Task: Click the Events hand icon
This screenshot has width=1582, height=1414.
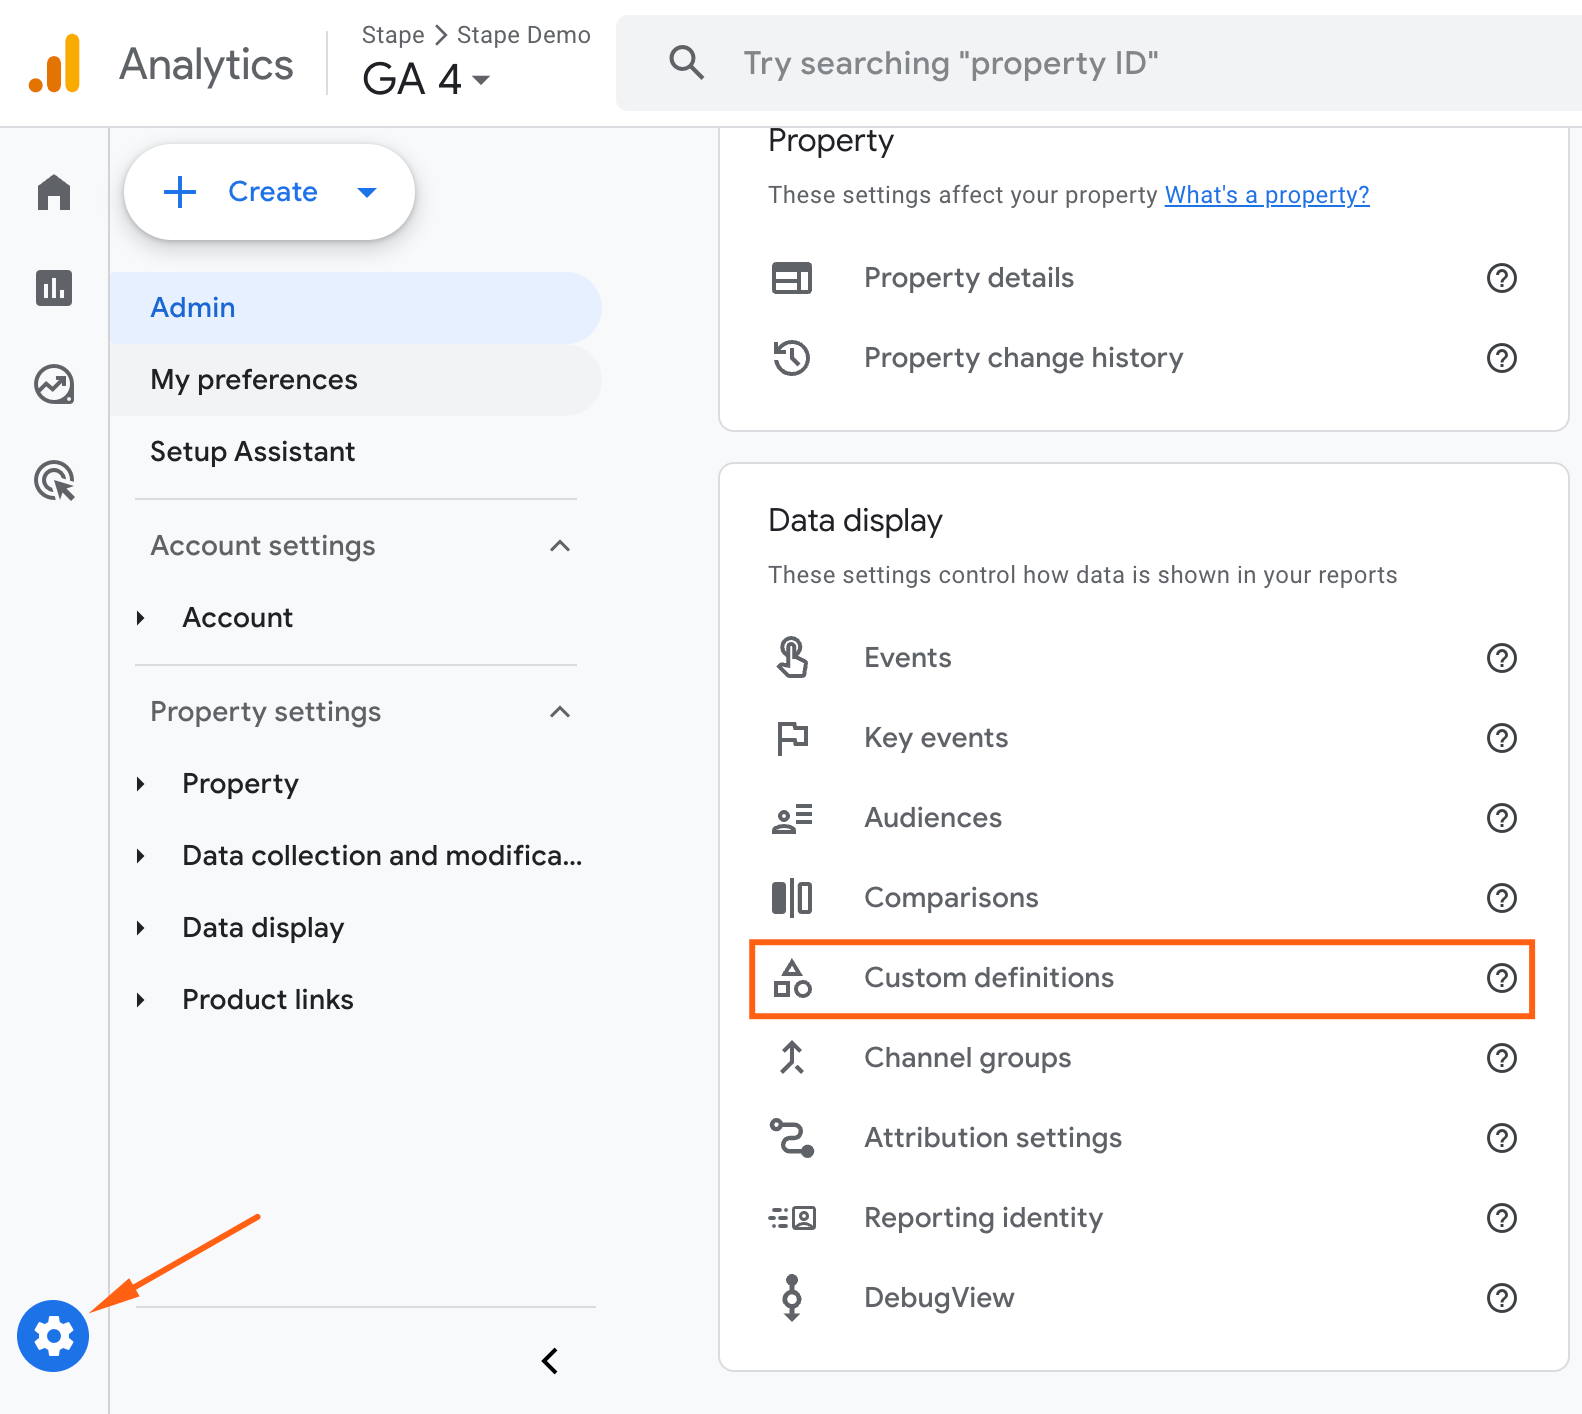Action: click(x=792, y=658)
